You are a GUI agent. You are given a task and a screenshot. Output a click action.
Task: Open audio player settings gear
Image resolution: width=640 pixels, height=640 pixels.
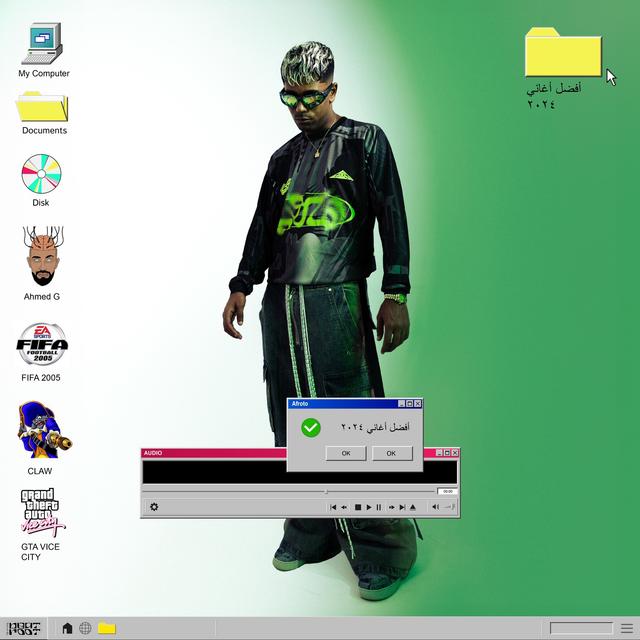coord(154,507)
